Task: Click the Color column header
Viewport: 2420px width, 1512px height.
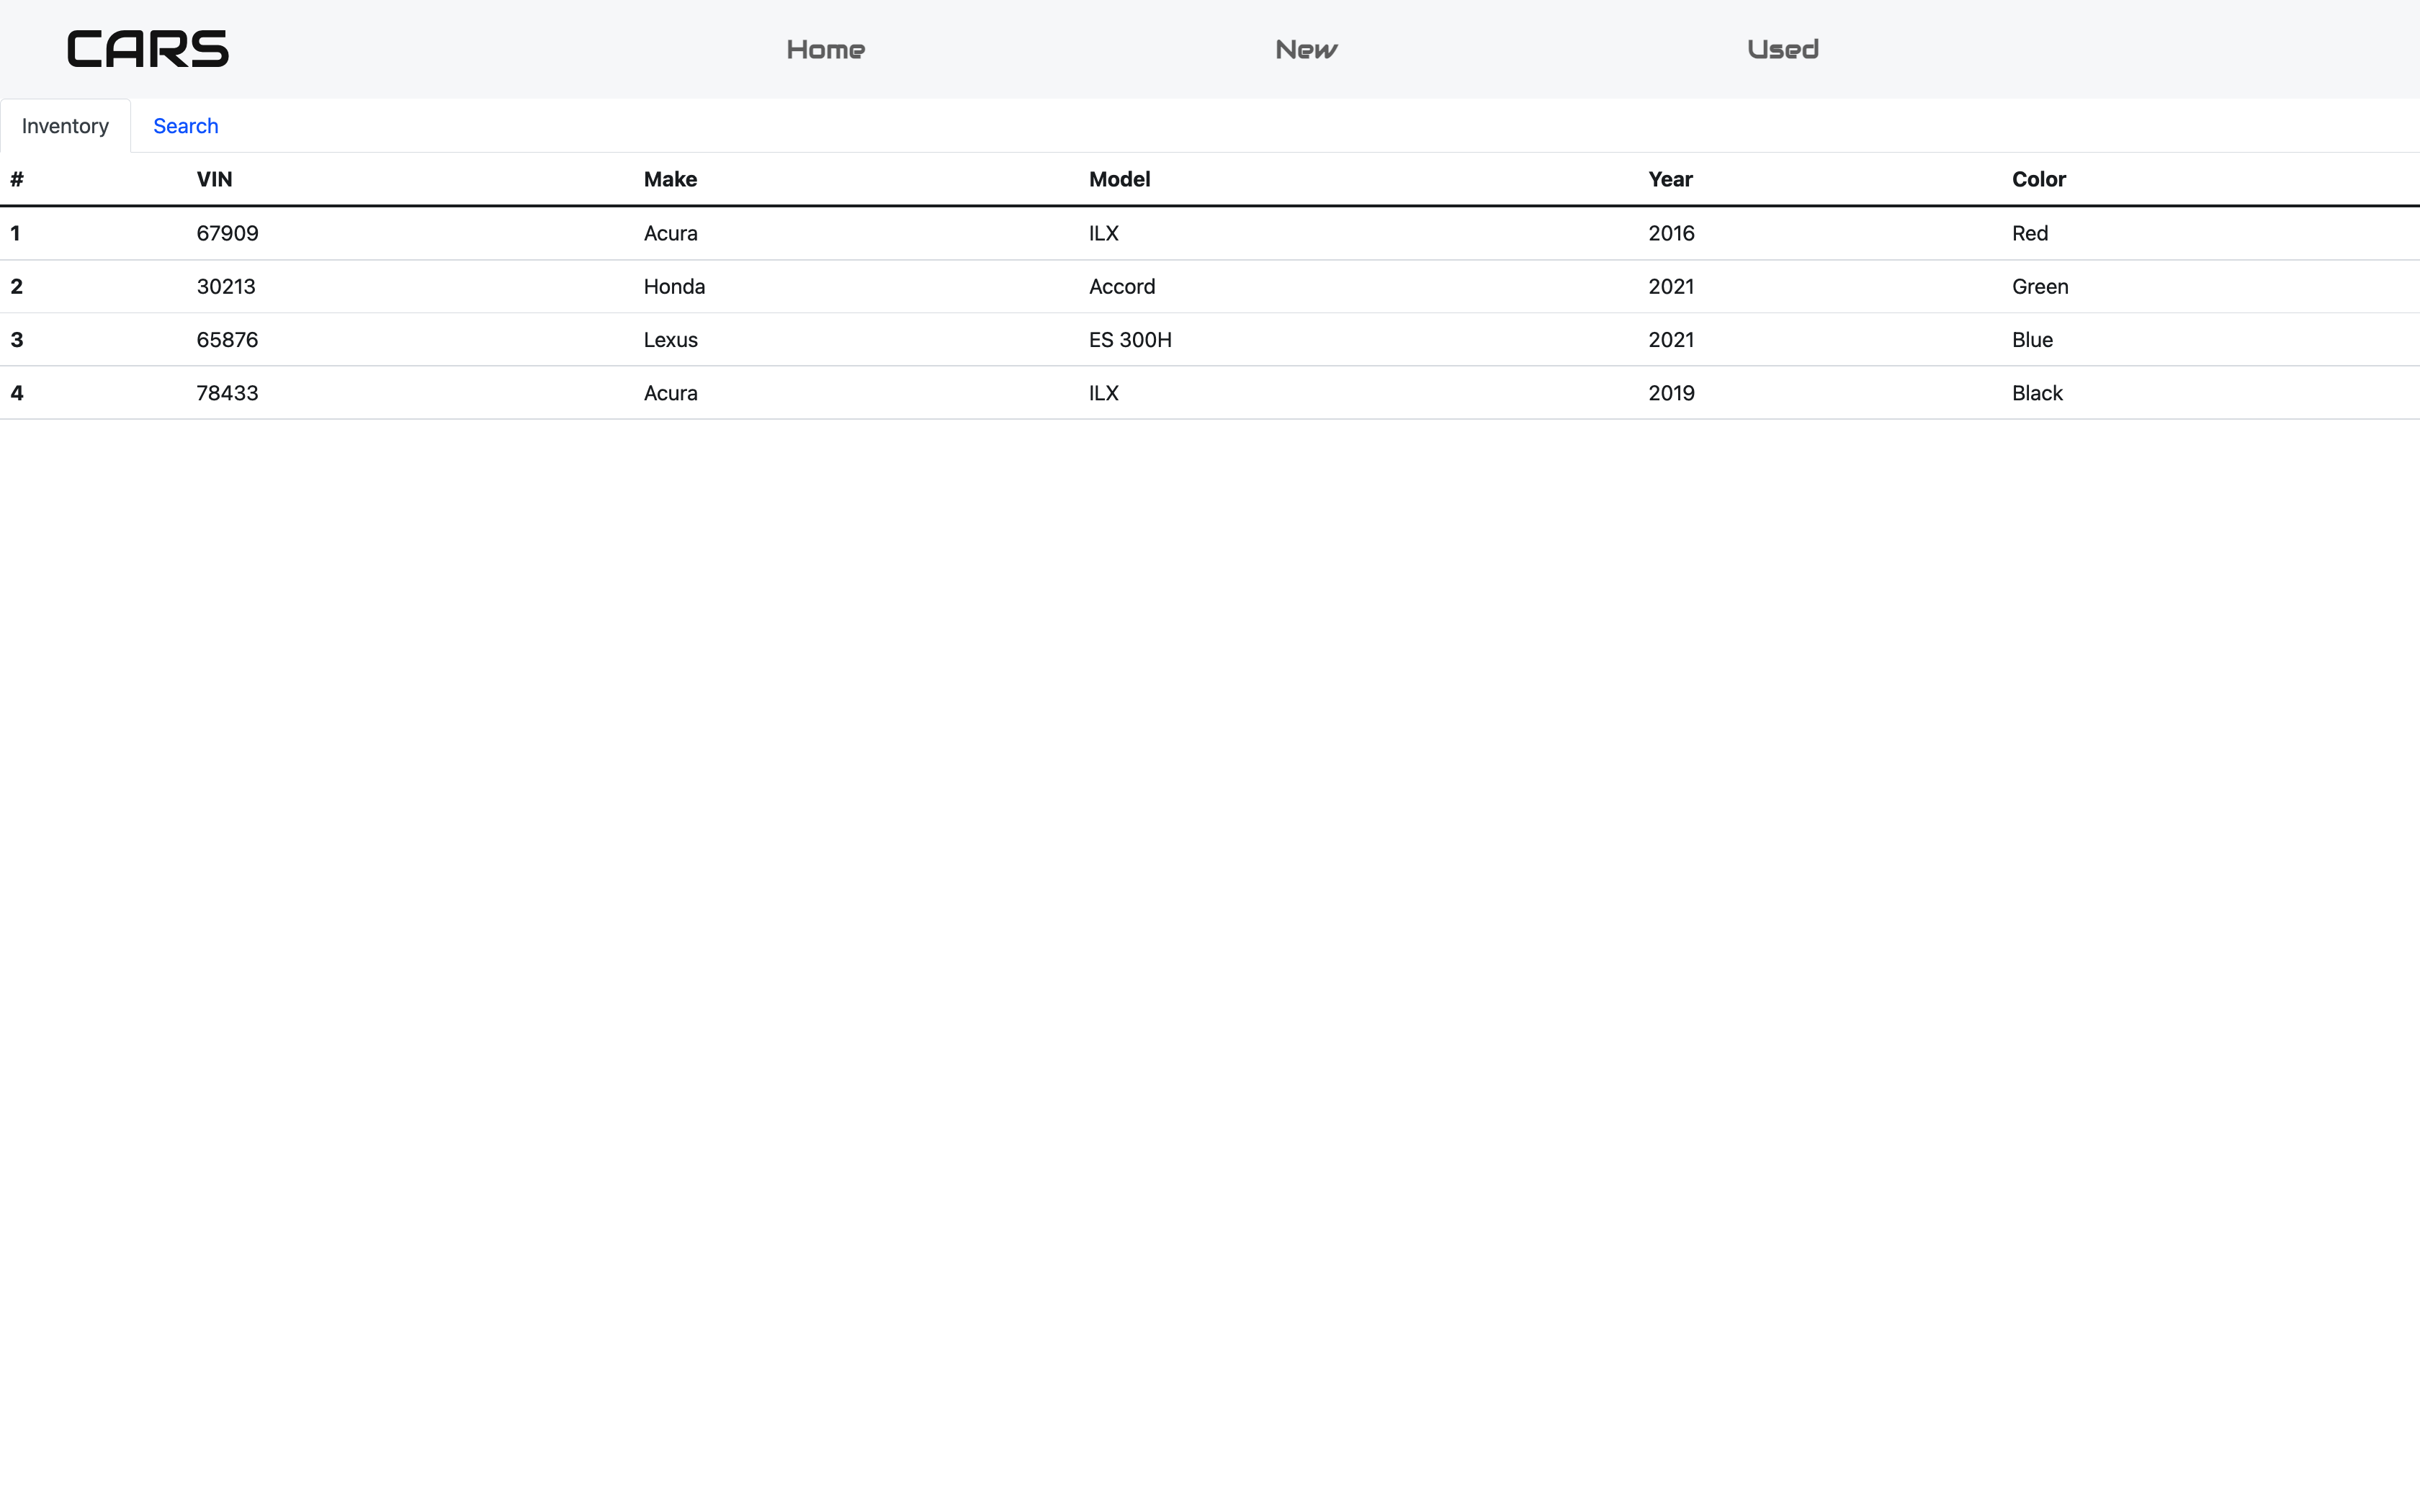Action: 2038,179
